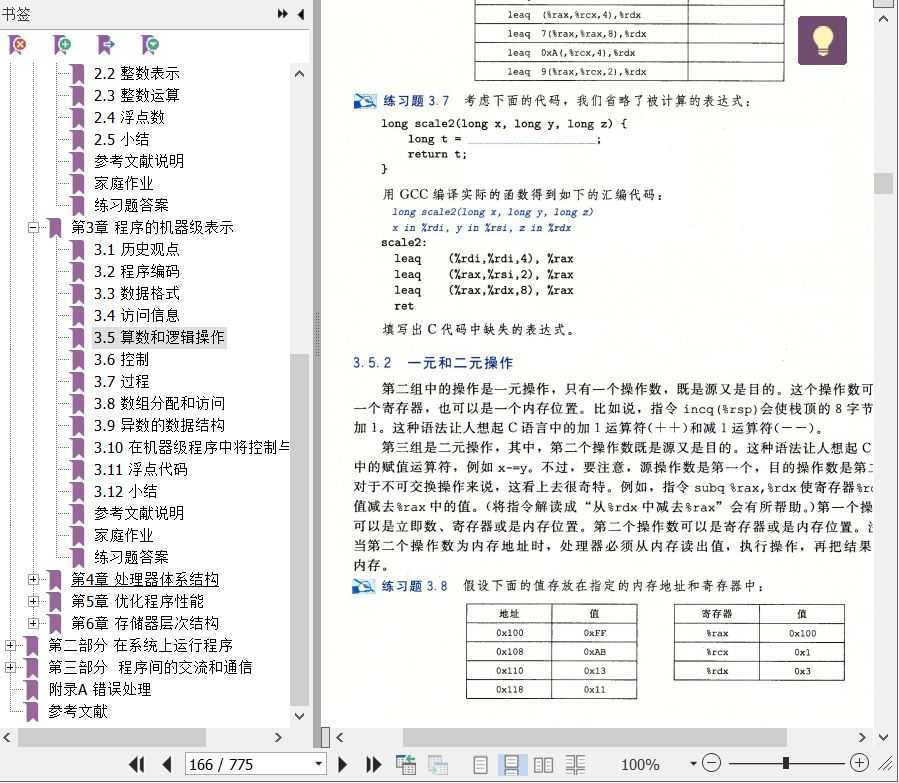Click the zoom slider handle
The width and height of the screenshot is (899, 783).
coord(786,763)
